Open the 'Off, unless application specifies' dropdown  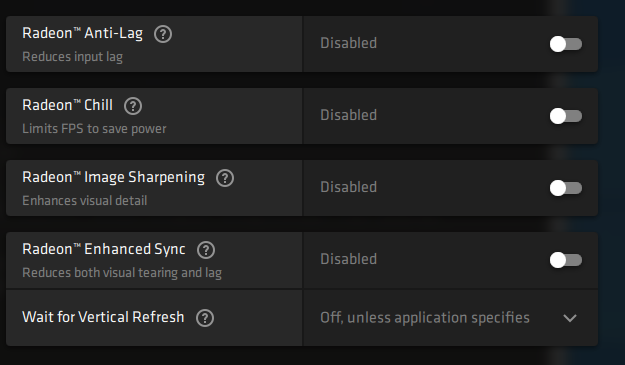[450, 318]
